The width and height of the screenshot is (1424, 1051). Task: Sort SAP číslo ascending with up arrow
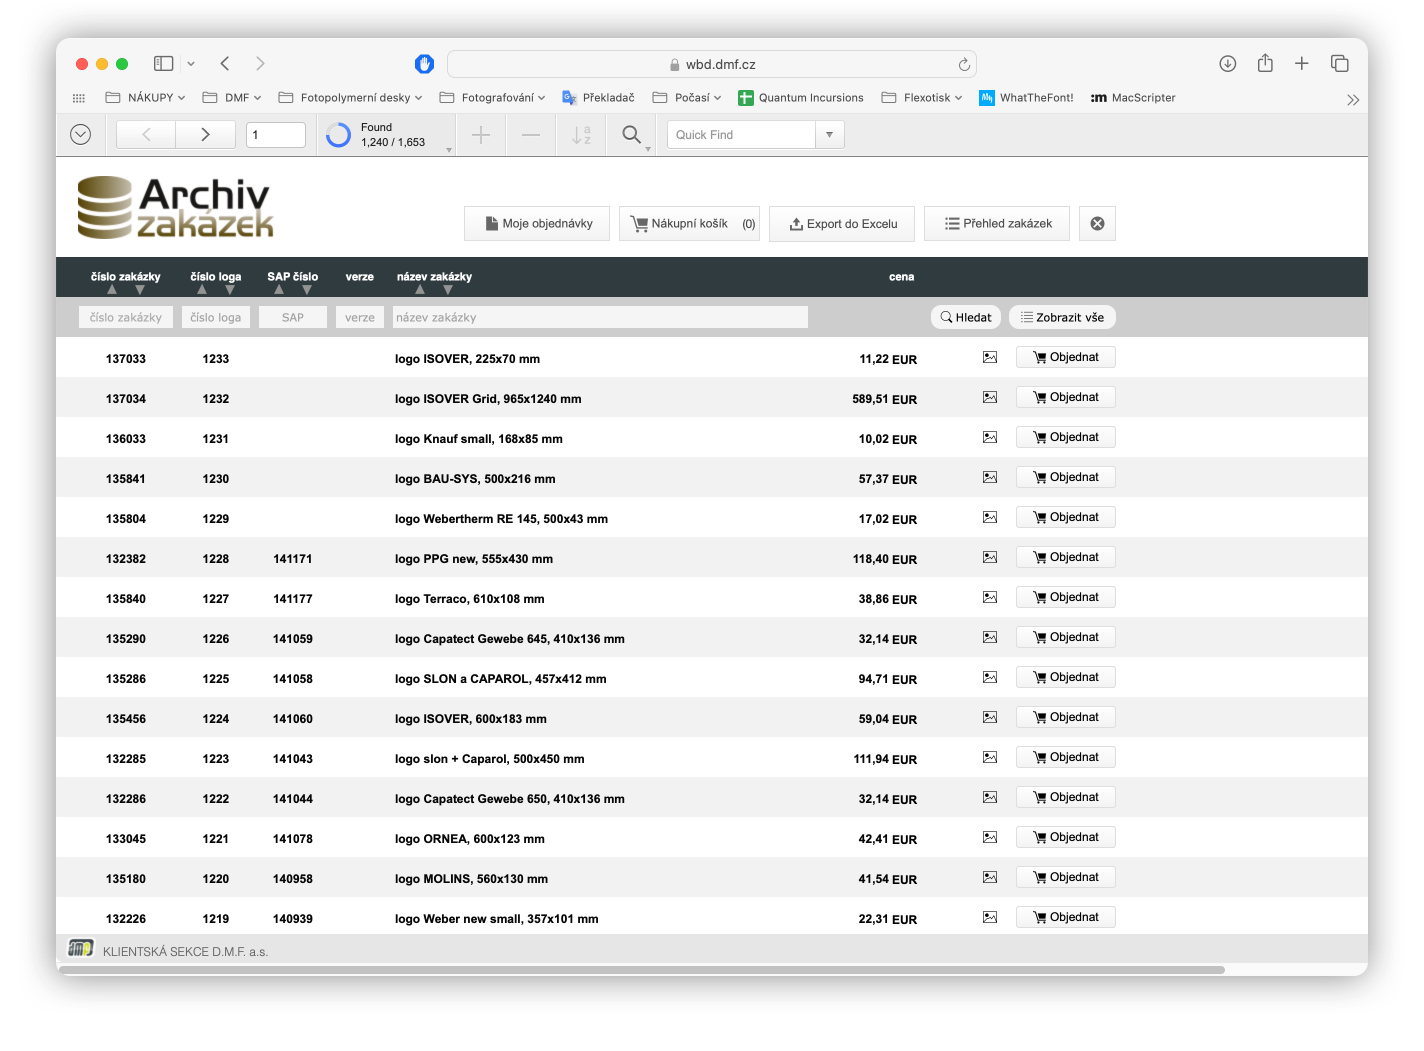coord(279,290)
